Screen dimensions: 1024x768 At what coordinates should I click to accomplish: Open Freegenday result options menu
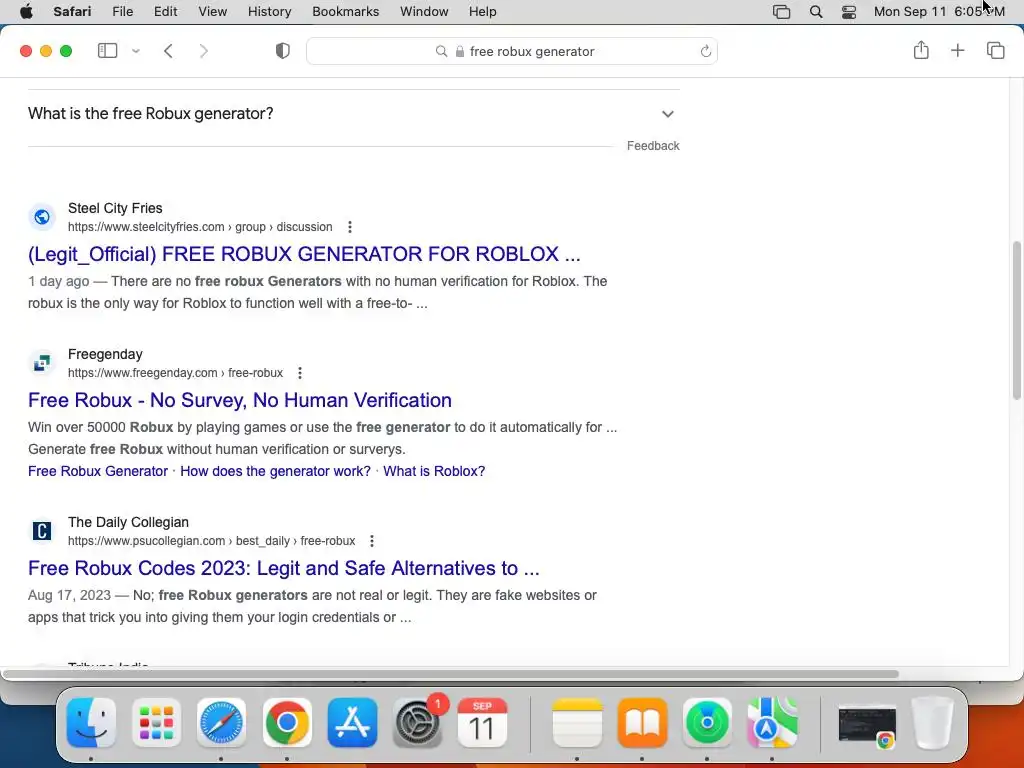[x=300, y=373]
